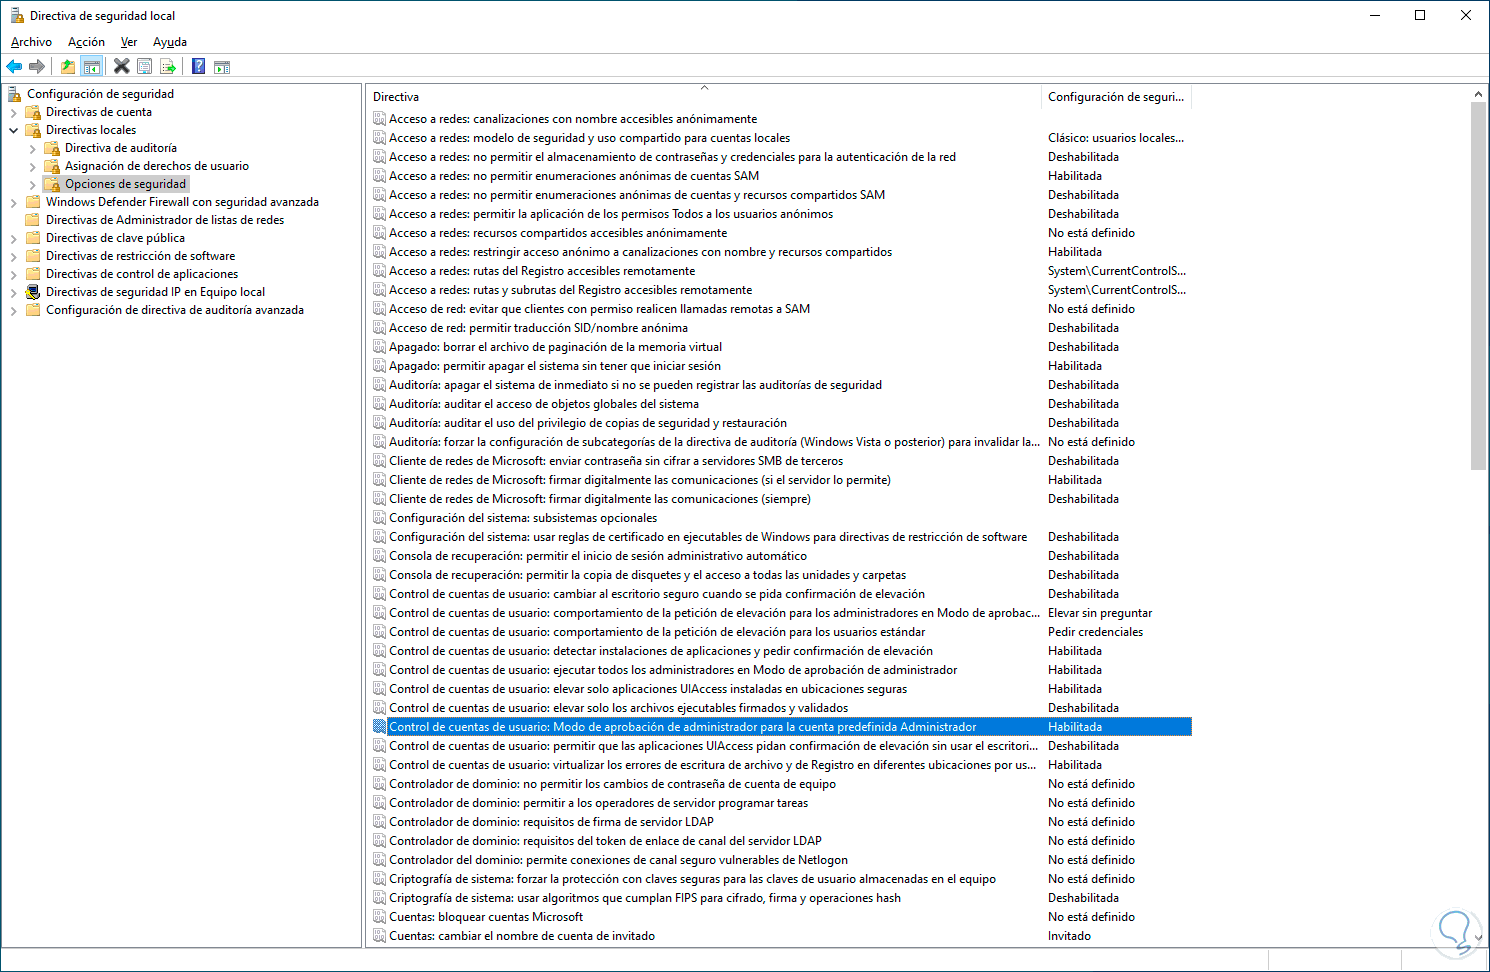Select 'Auditoría: auditar el acceso de objetos globales del sistema'
The image size is (1490, 972).
(544, 404)
